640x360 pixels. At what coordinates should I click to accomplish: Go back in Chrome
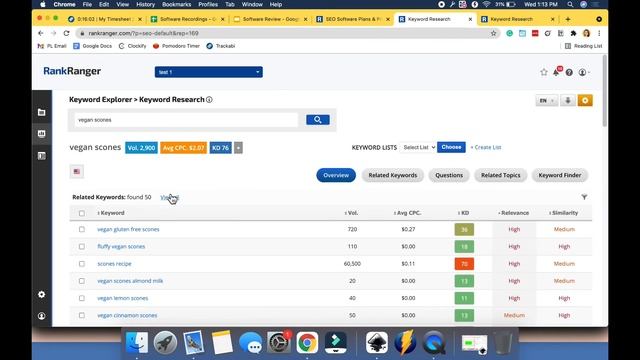click(x=40, y=33)
